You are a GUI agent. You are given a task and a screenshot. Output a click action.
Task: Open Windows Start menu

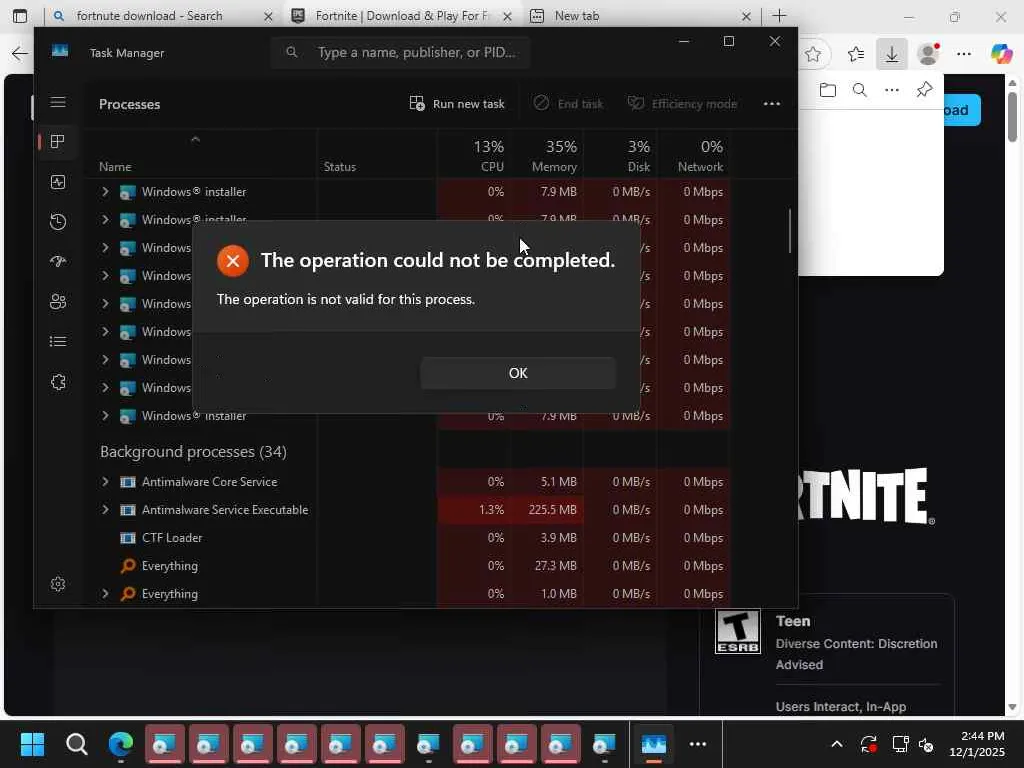pos(32,744)
